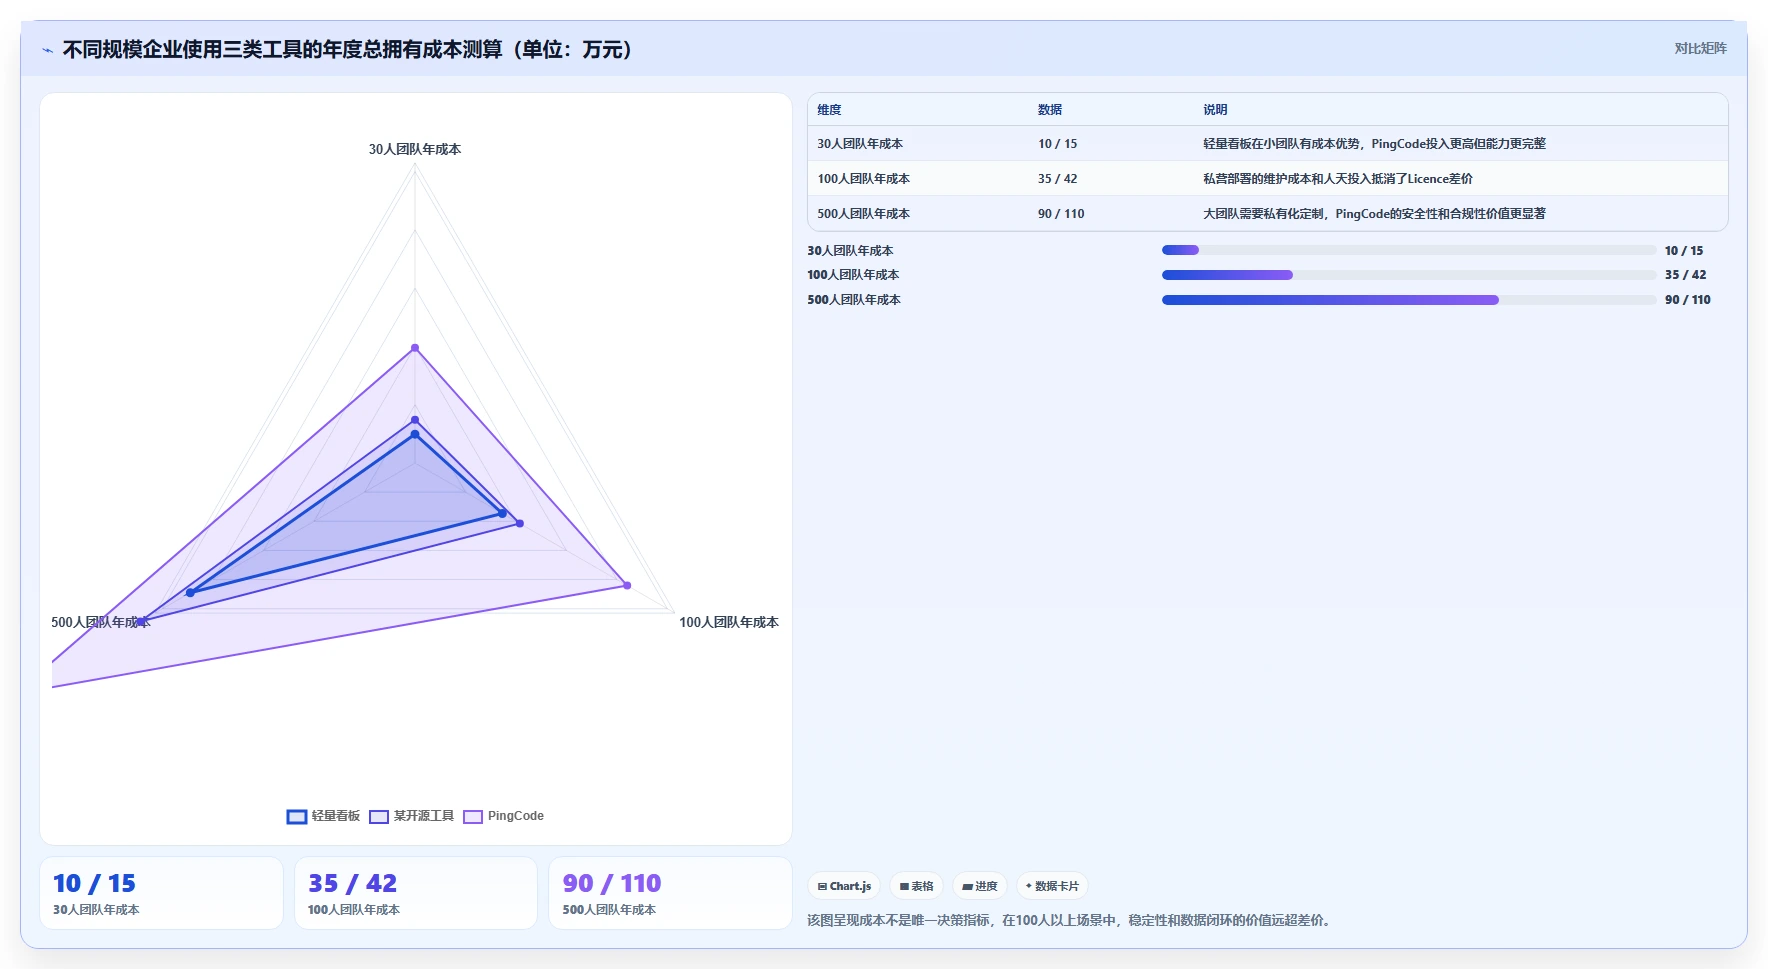Image resolution: width=1768 pixels, height=969 pixels.
Task: Toggle the PingCode legend item
Action: click(x=503, y=816)
